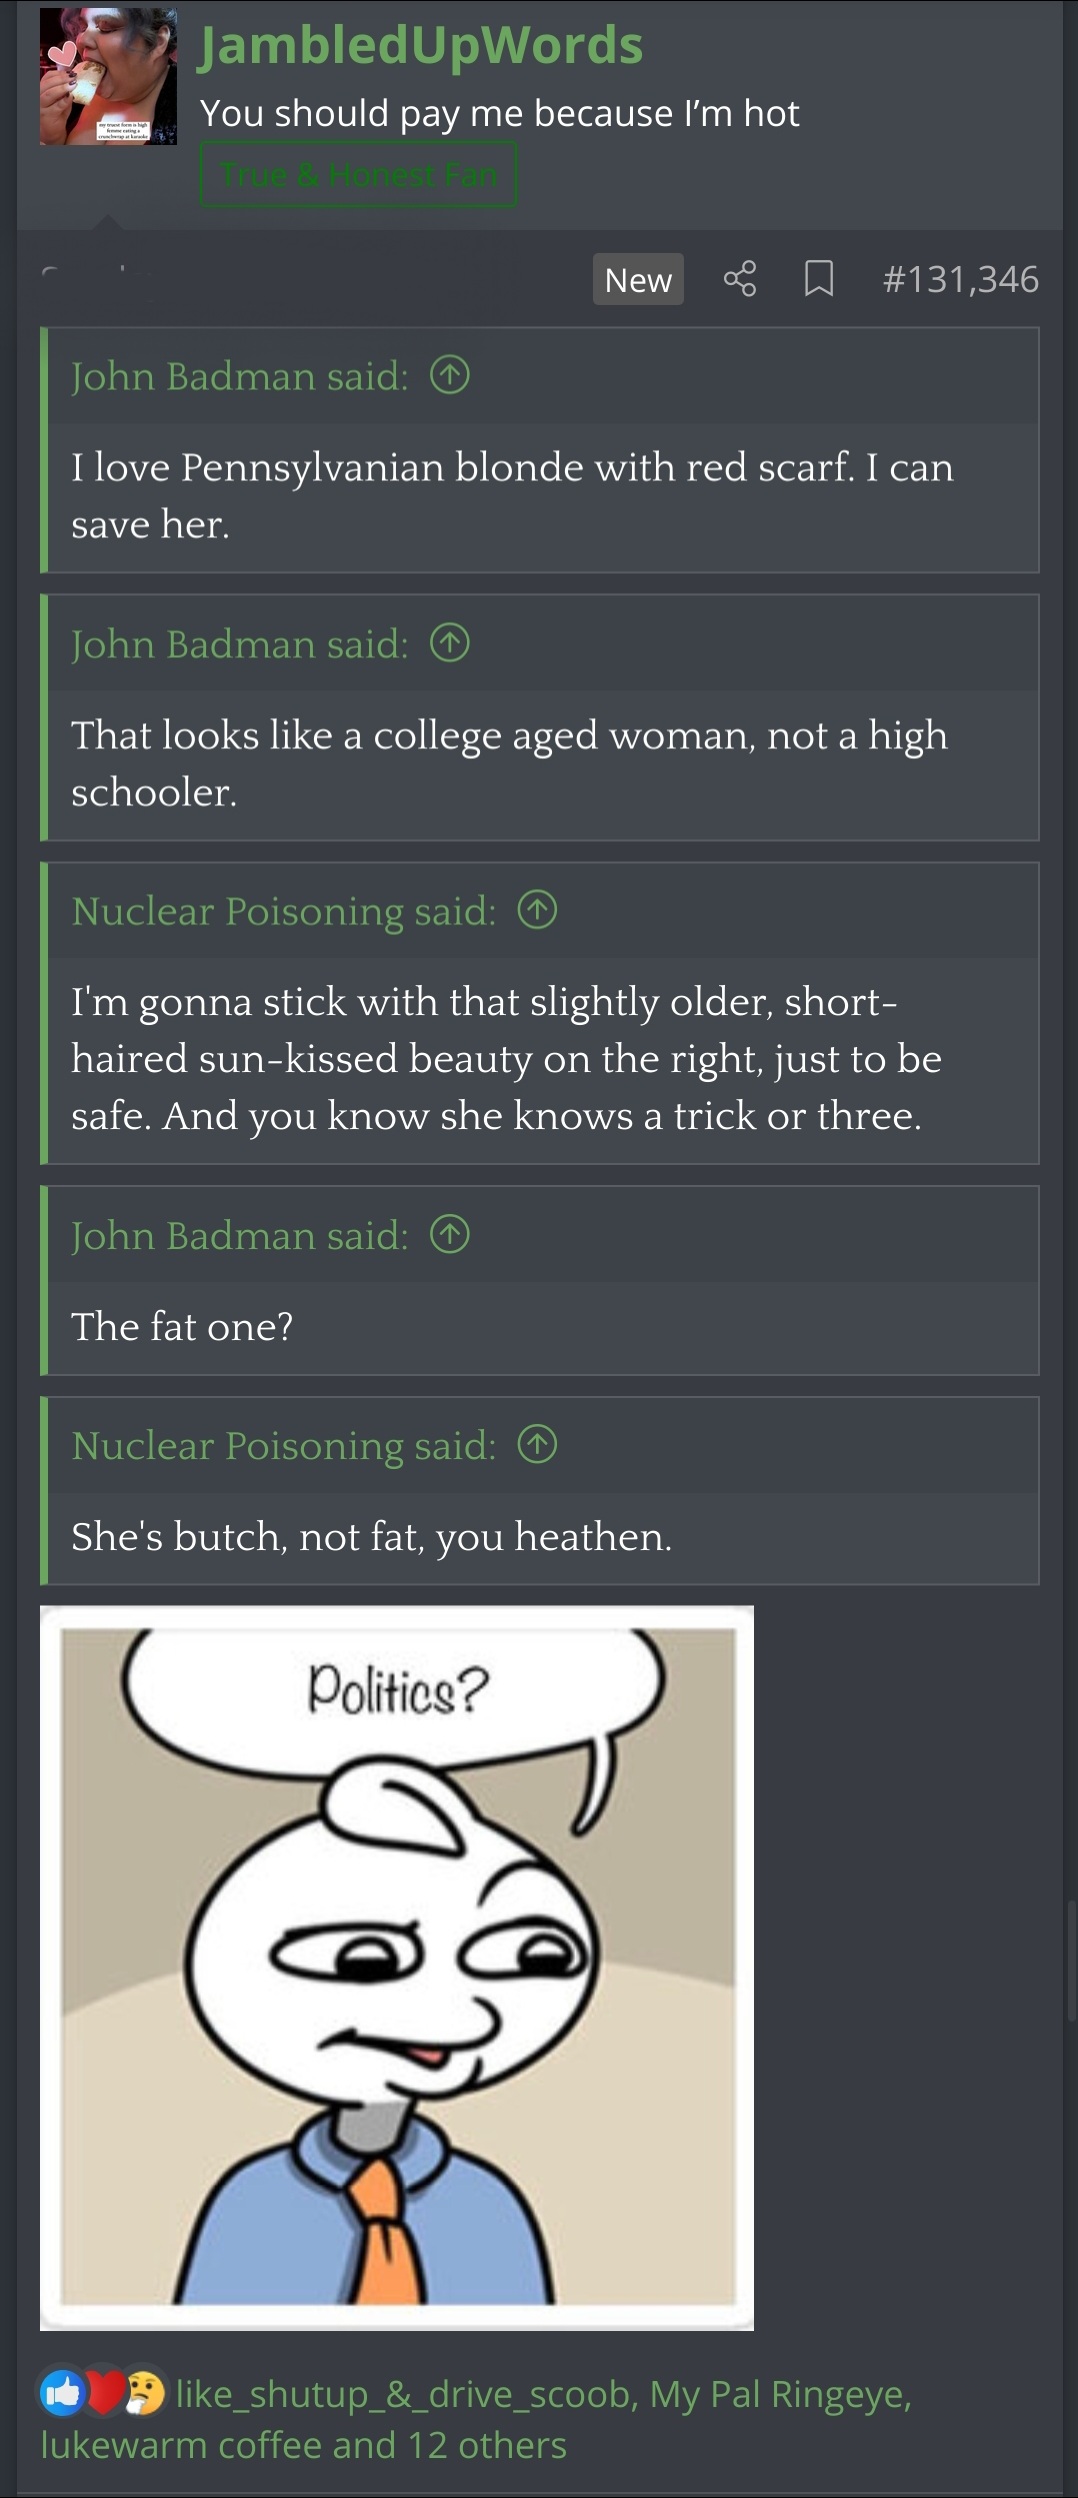This screenshot has height=2498, width=1078.
Task: Click the New post label
Action: coord(638,280)
